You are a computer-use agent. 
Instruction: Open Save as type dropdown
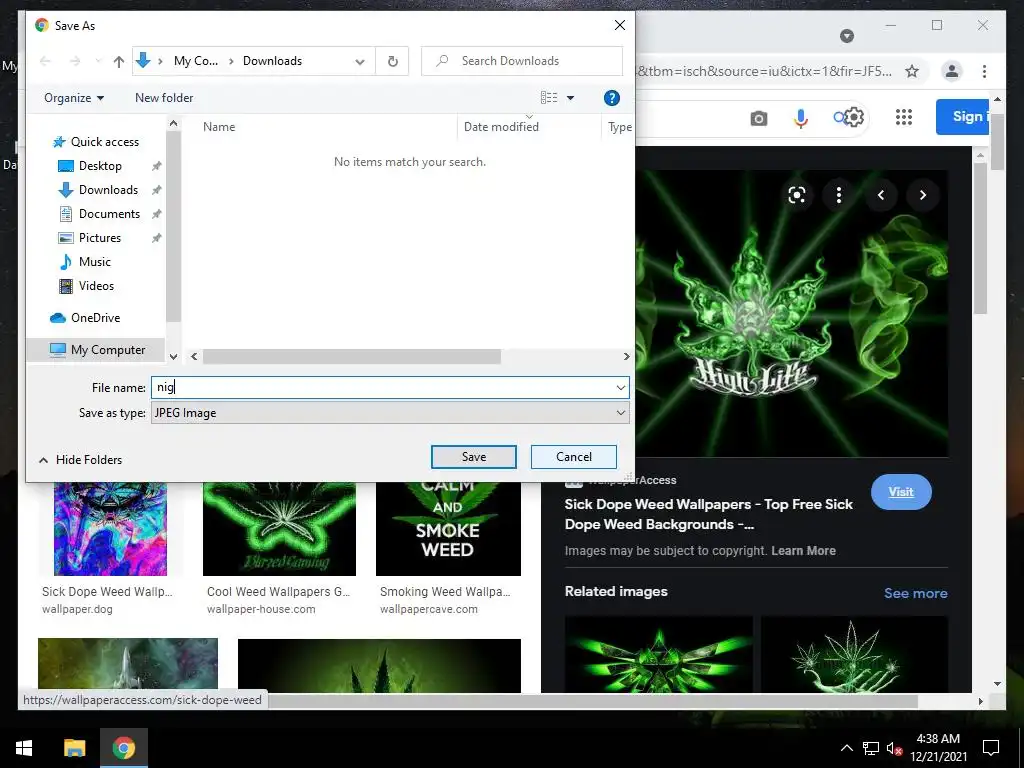pos(390,413)
